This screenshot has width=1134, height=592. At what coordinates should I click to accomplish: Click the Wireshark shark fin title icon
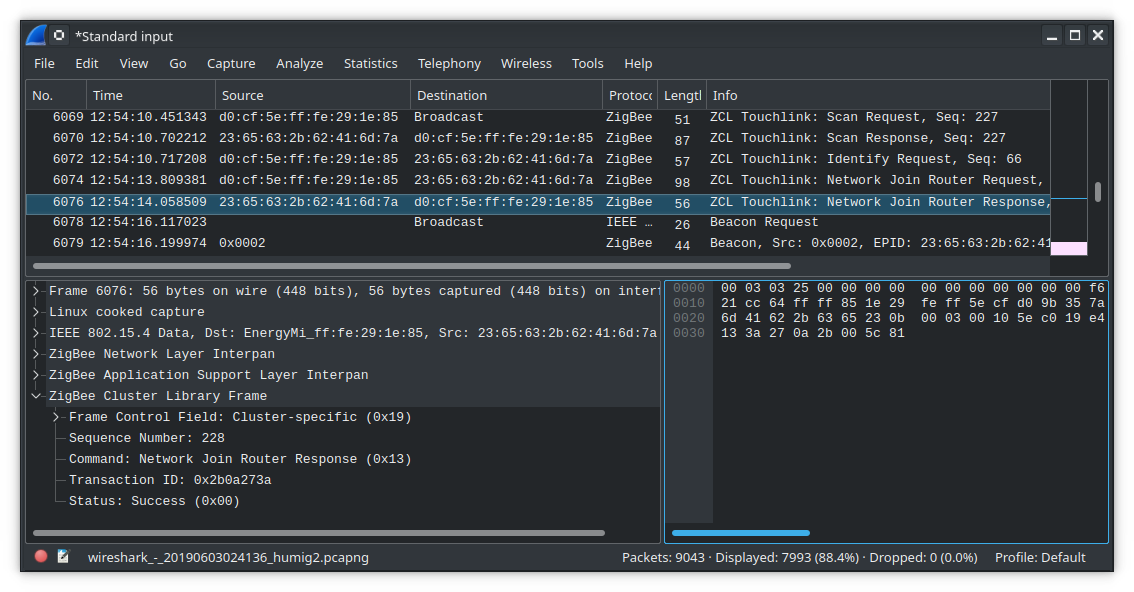(36, 35)
